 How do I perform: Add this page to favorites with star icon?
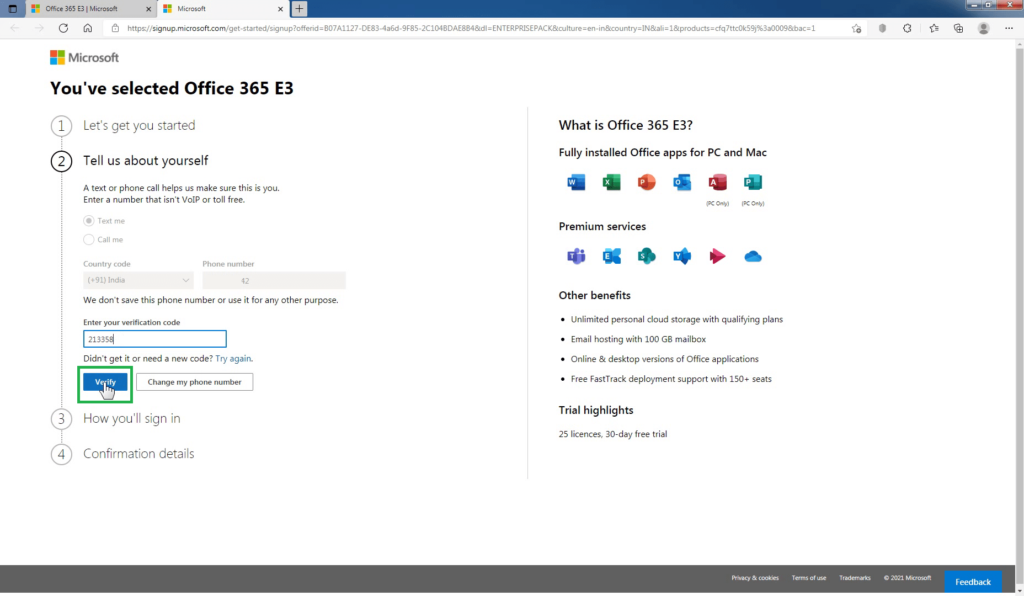[x=856, y=28]
